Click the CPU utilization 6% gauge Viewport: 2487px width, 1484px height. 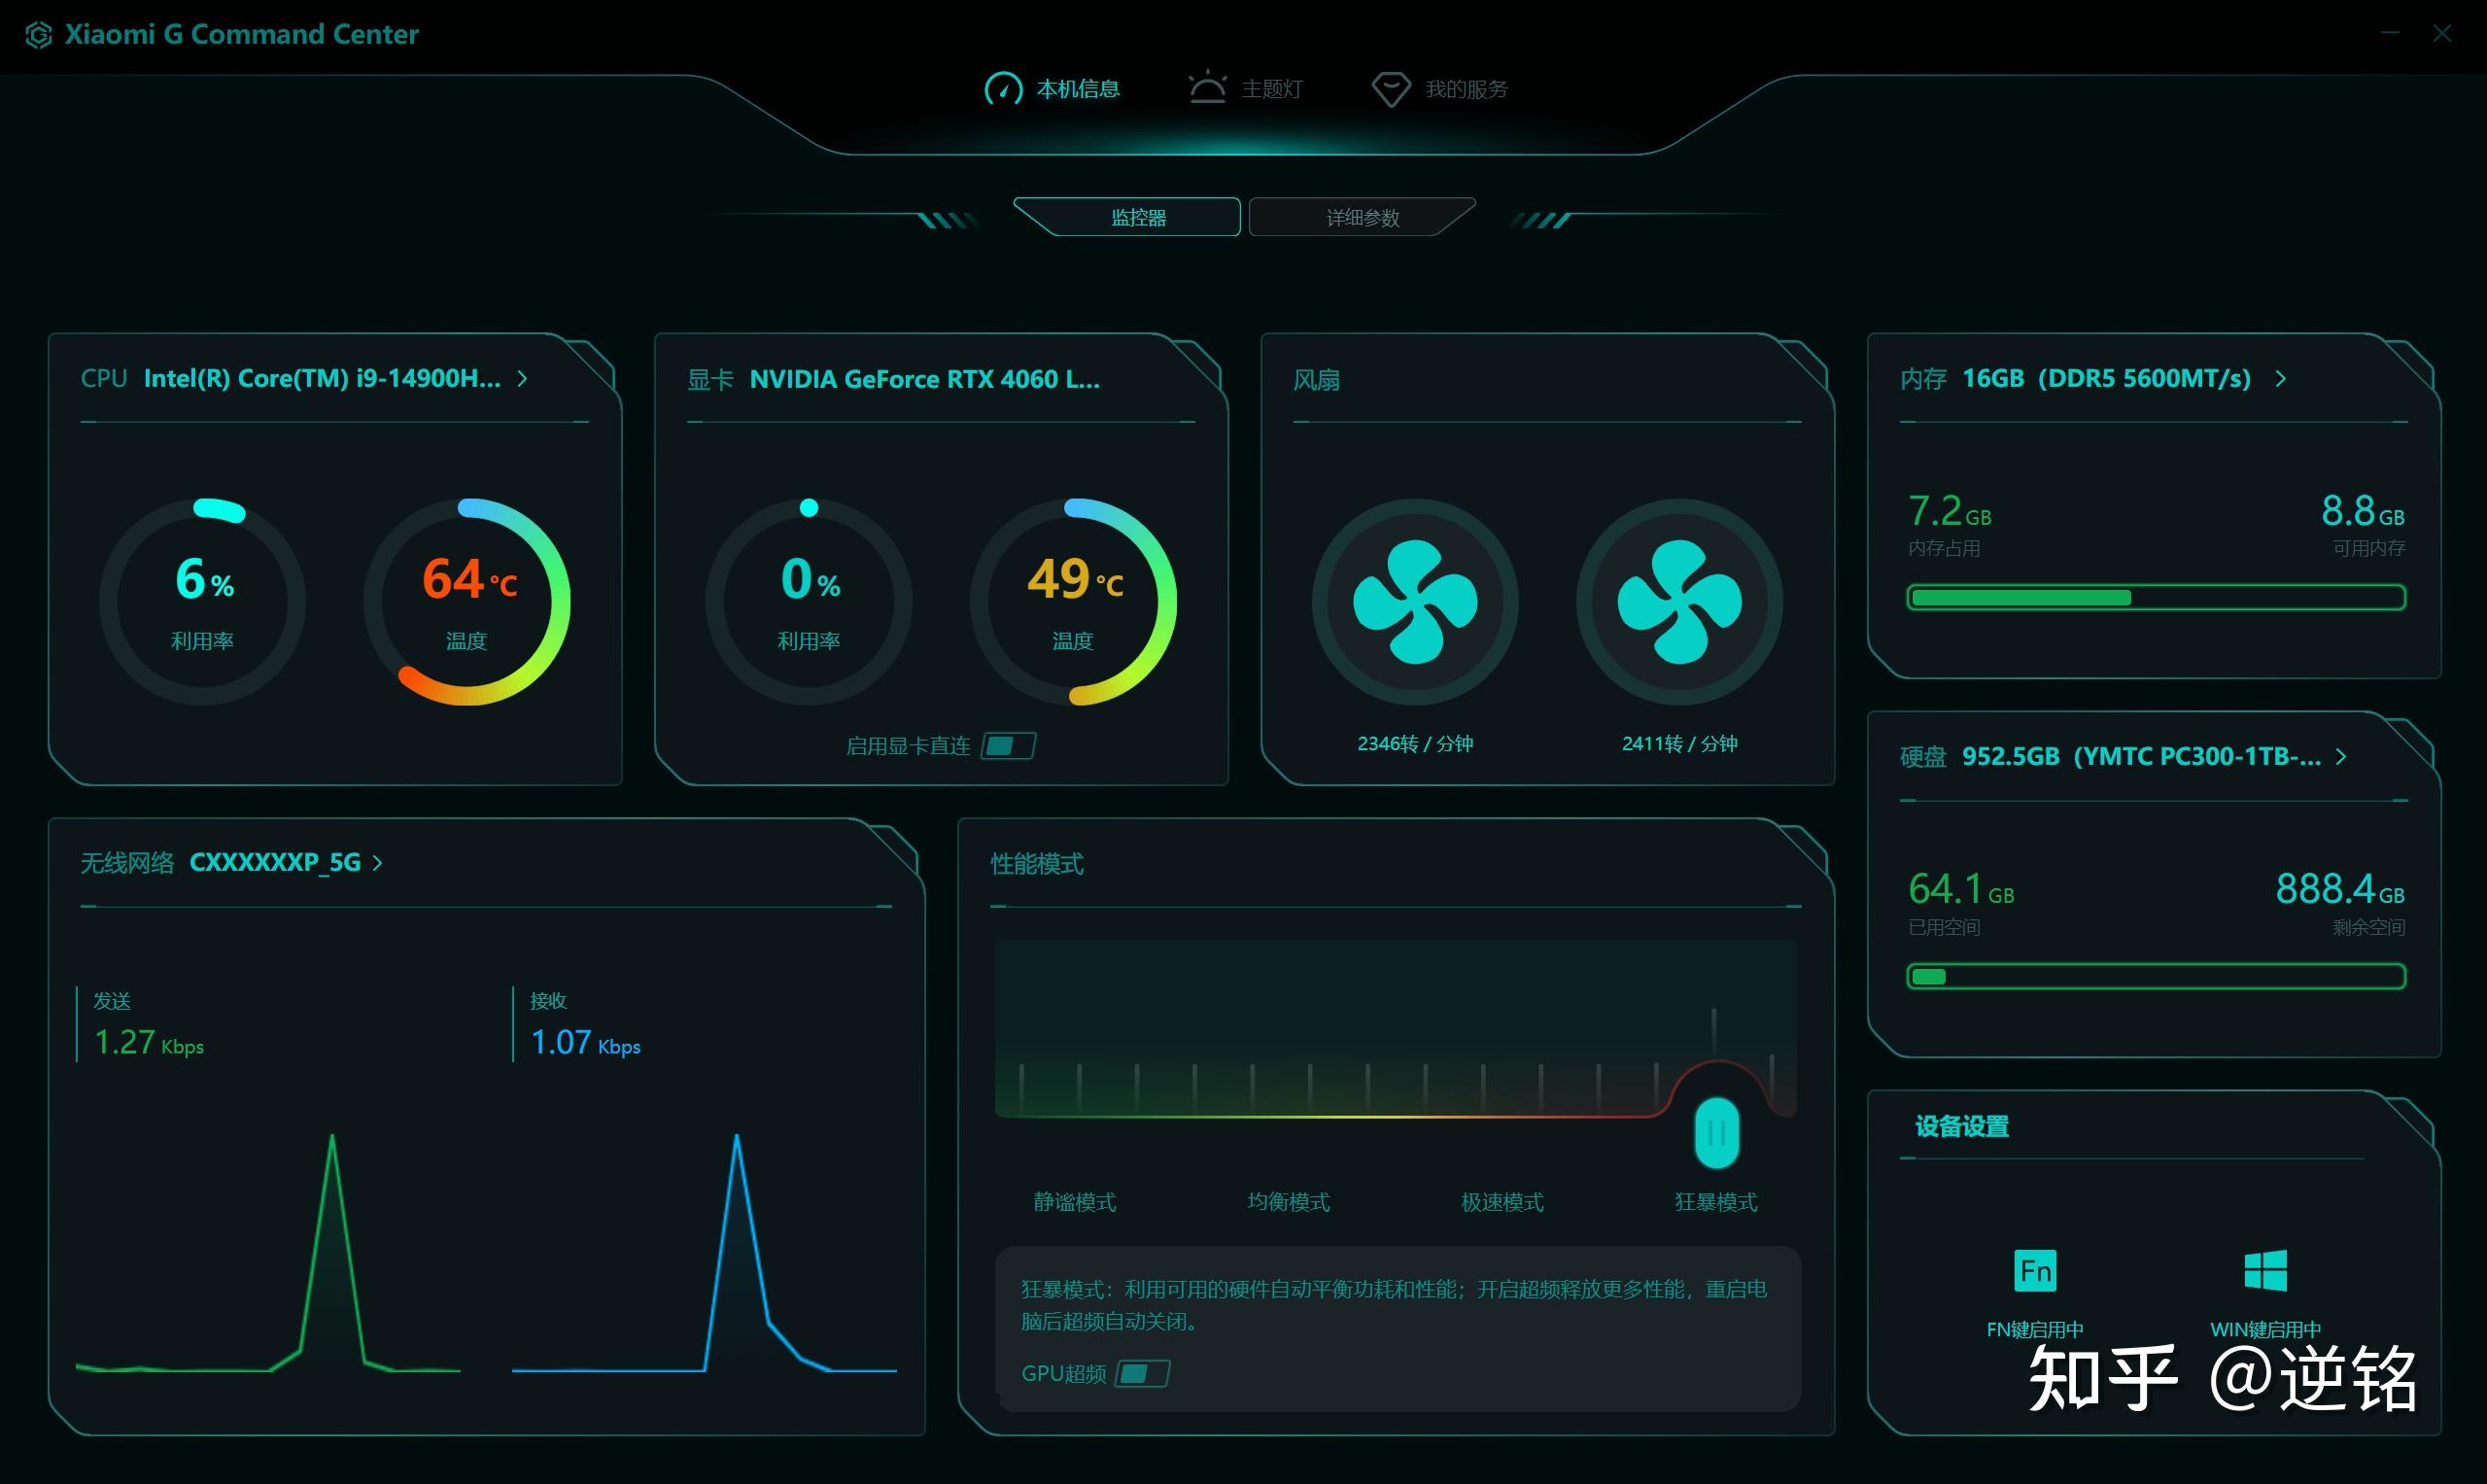click(x=203, y=602)
